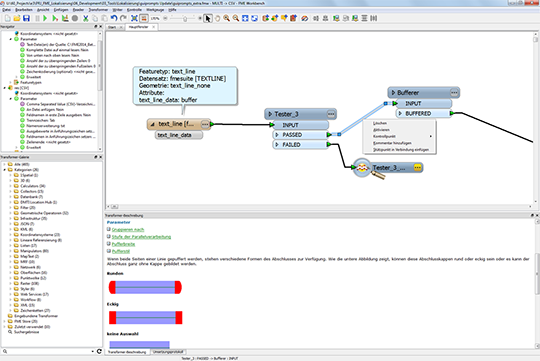
Task: Zoom to full extent with blue arrows icon
Action: tap(245, 18)
